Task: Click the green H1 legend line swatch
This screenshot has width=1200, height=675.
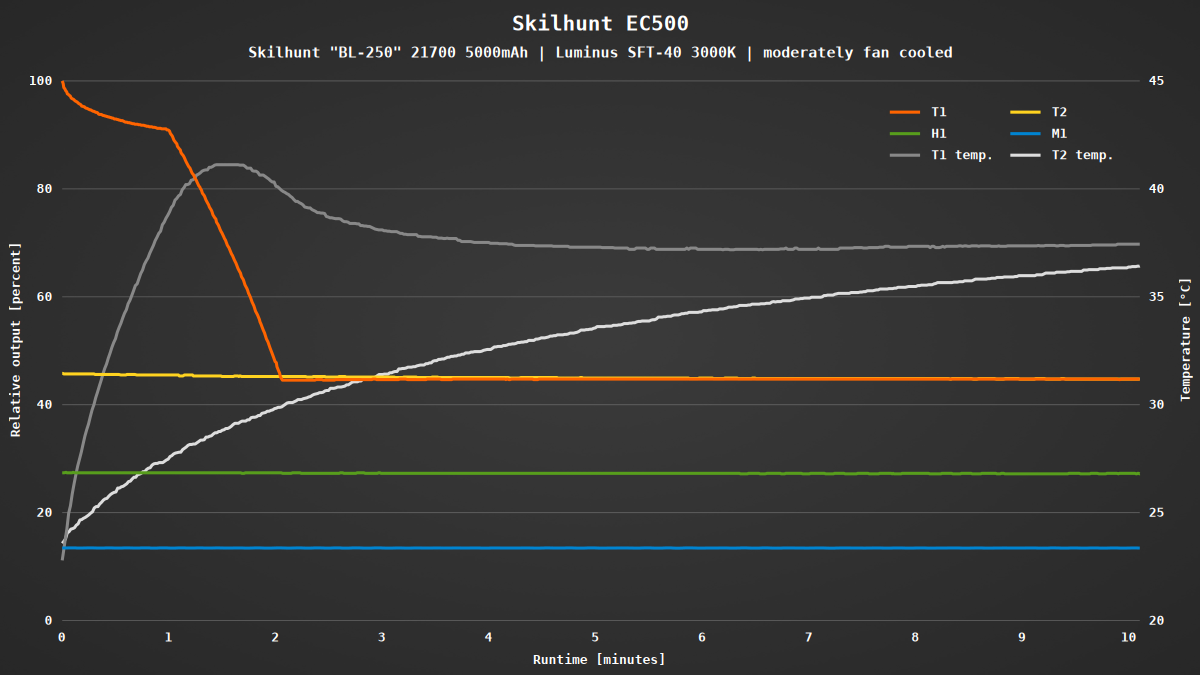Action: tap(905, 134)
